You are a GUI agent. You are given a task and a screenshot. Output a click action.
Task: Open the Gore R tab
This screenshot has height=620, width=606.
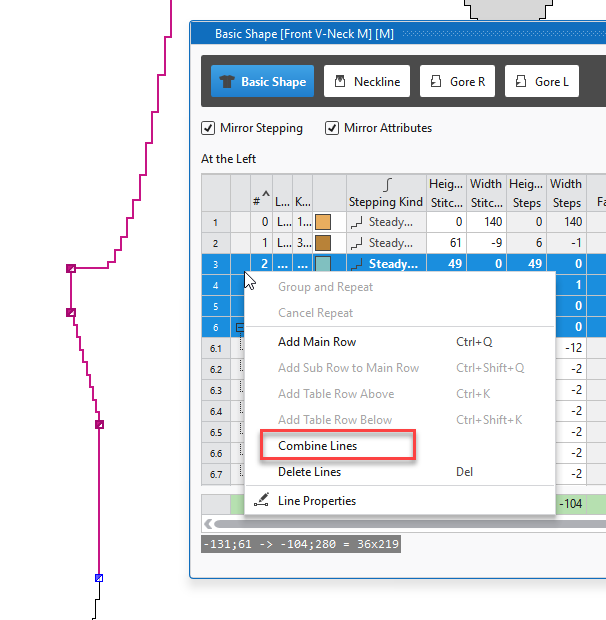pos(457,82)
